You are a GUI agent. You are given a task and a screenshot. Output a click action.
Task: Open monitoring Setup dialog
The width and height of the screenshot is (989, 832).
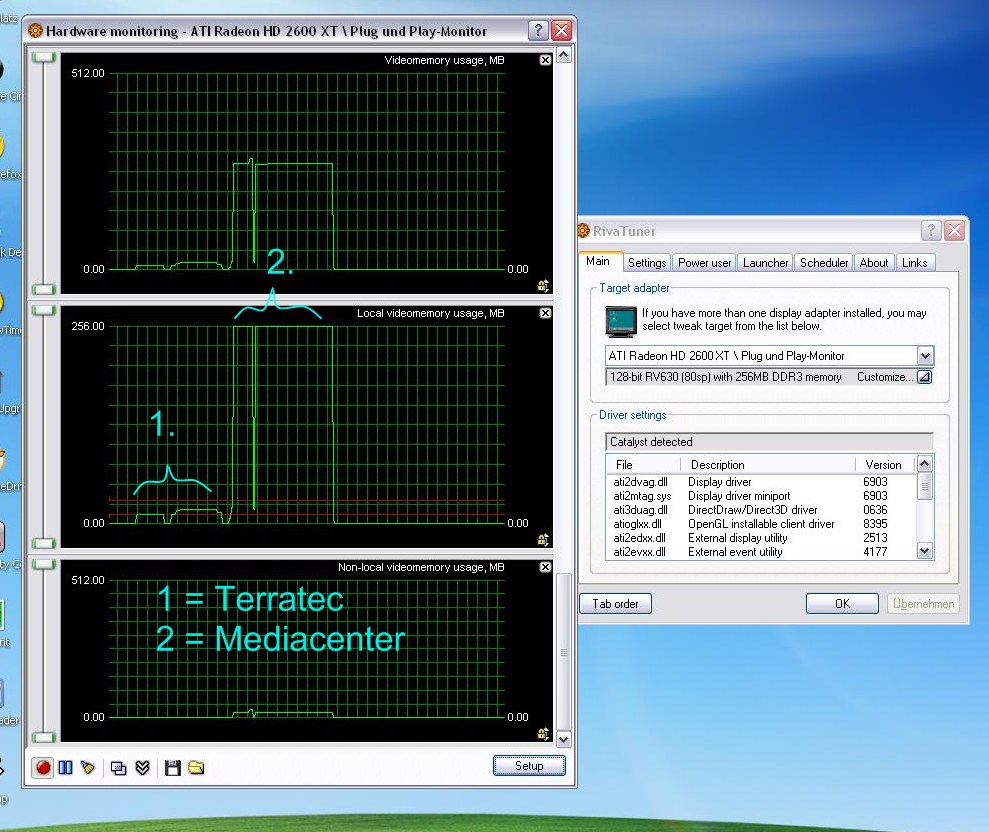[x=529, y=765]
